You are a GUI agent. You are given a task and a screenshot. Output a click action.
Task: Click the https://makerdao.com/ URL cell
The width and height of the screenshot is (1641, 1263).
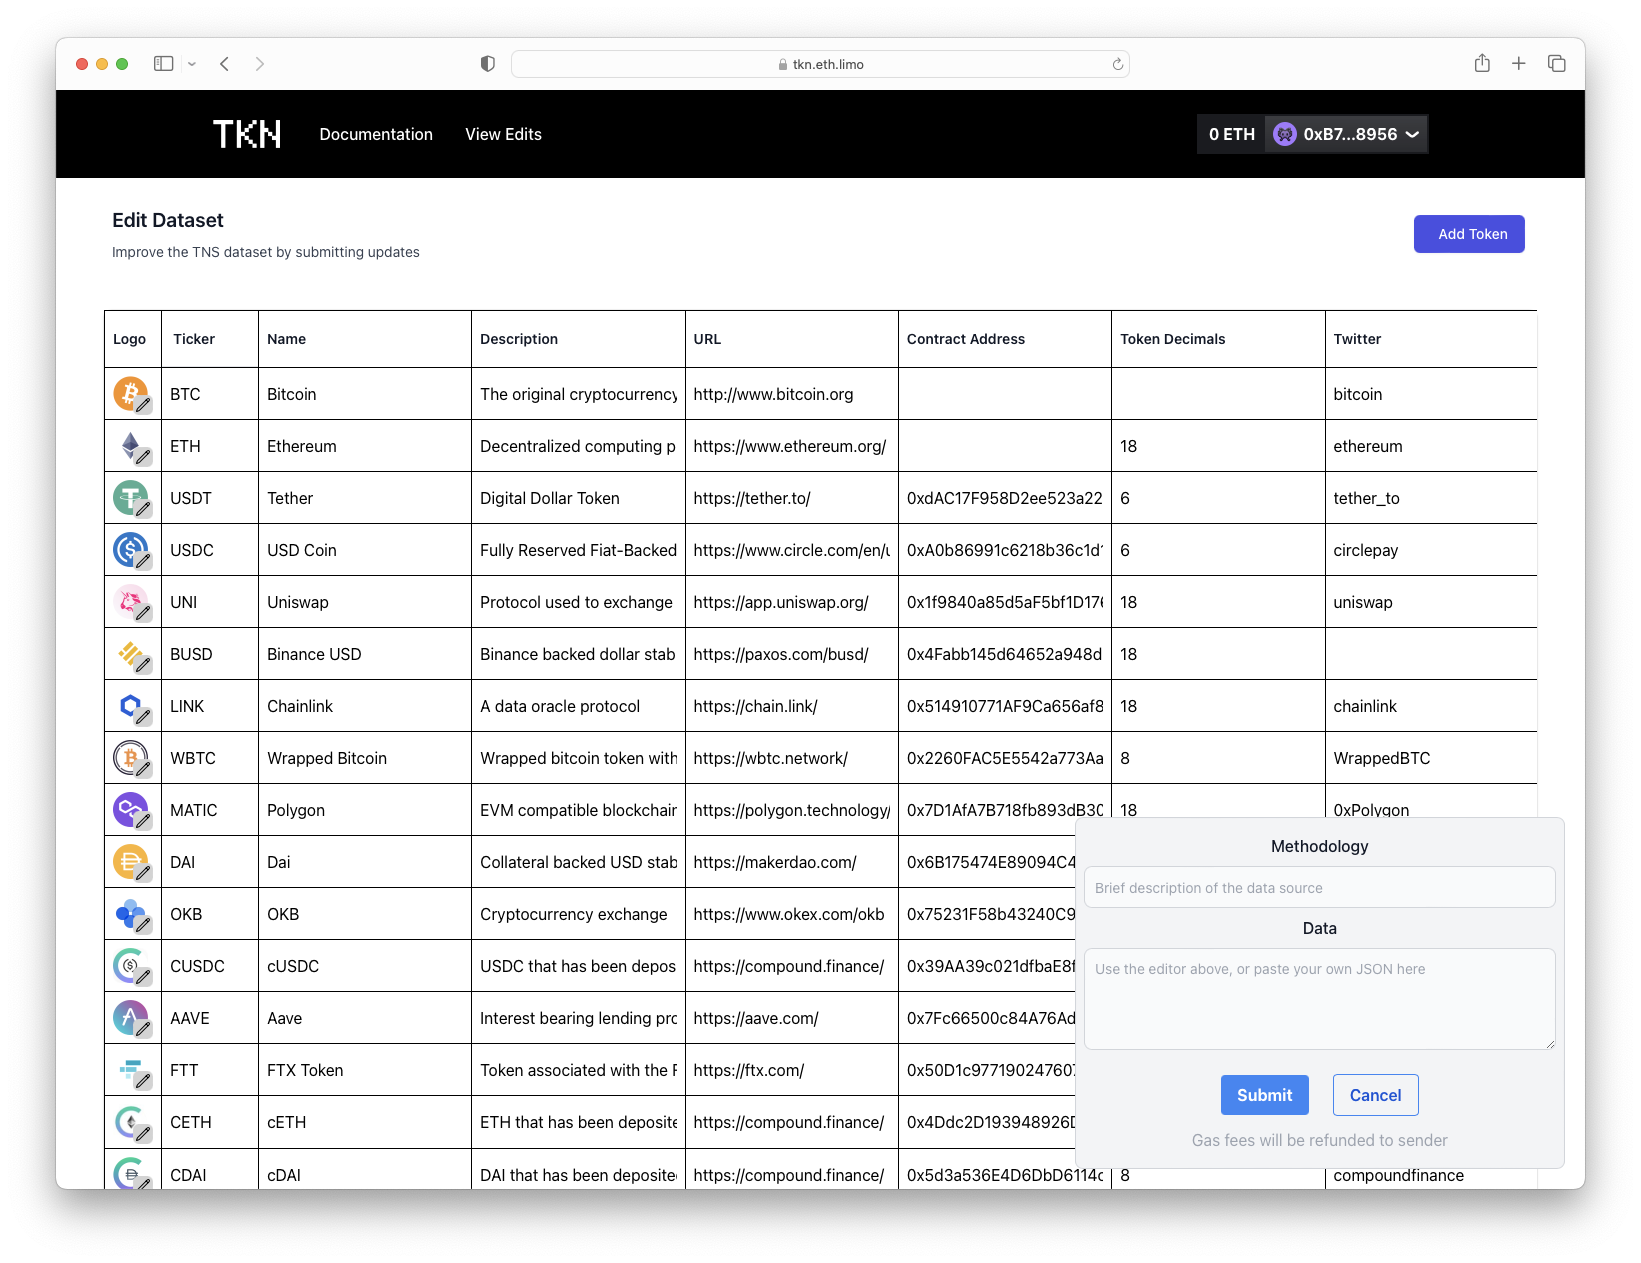pos(792,862)
